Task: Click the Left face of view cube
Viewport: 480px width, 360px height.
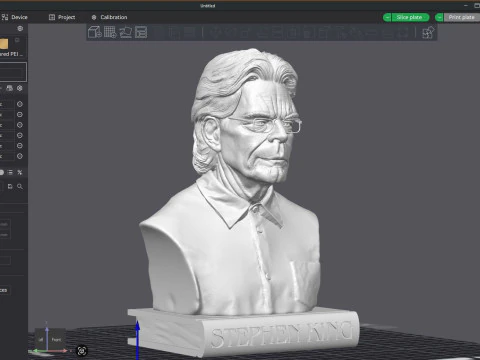Action: click(41, 340)
